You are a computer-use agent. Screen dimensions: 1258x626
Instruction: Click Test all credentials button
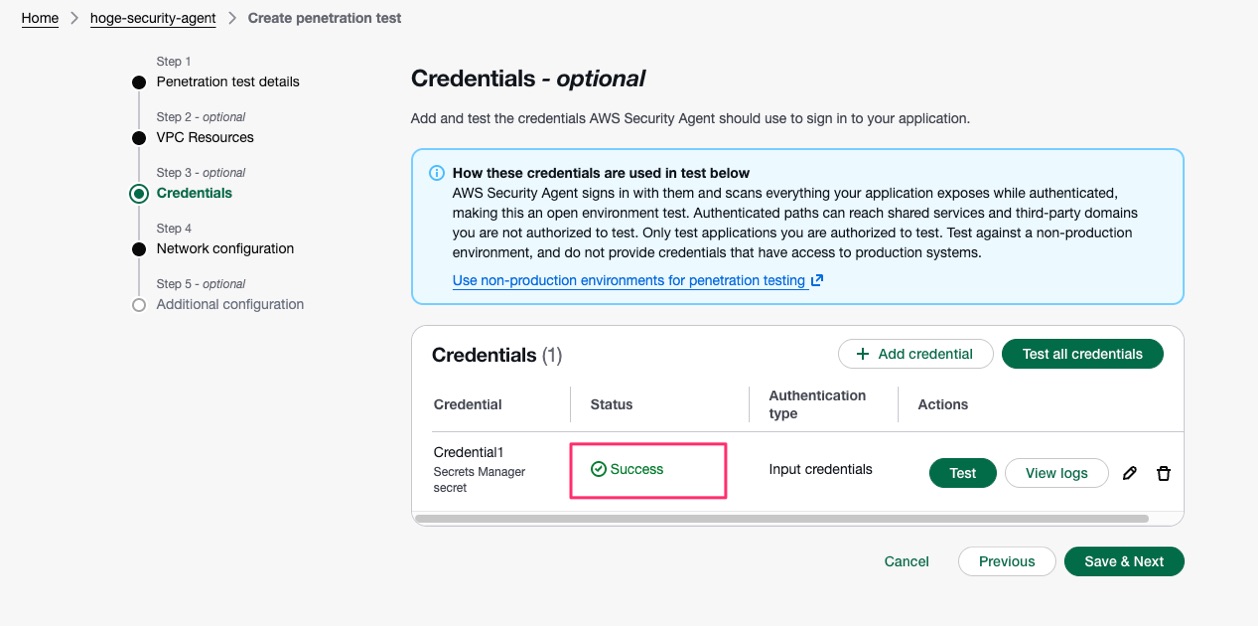point(1082,354)
